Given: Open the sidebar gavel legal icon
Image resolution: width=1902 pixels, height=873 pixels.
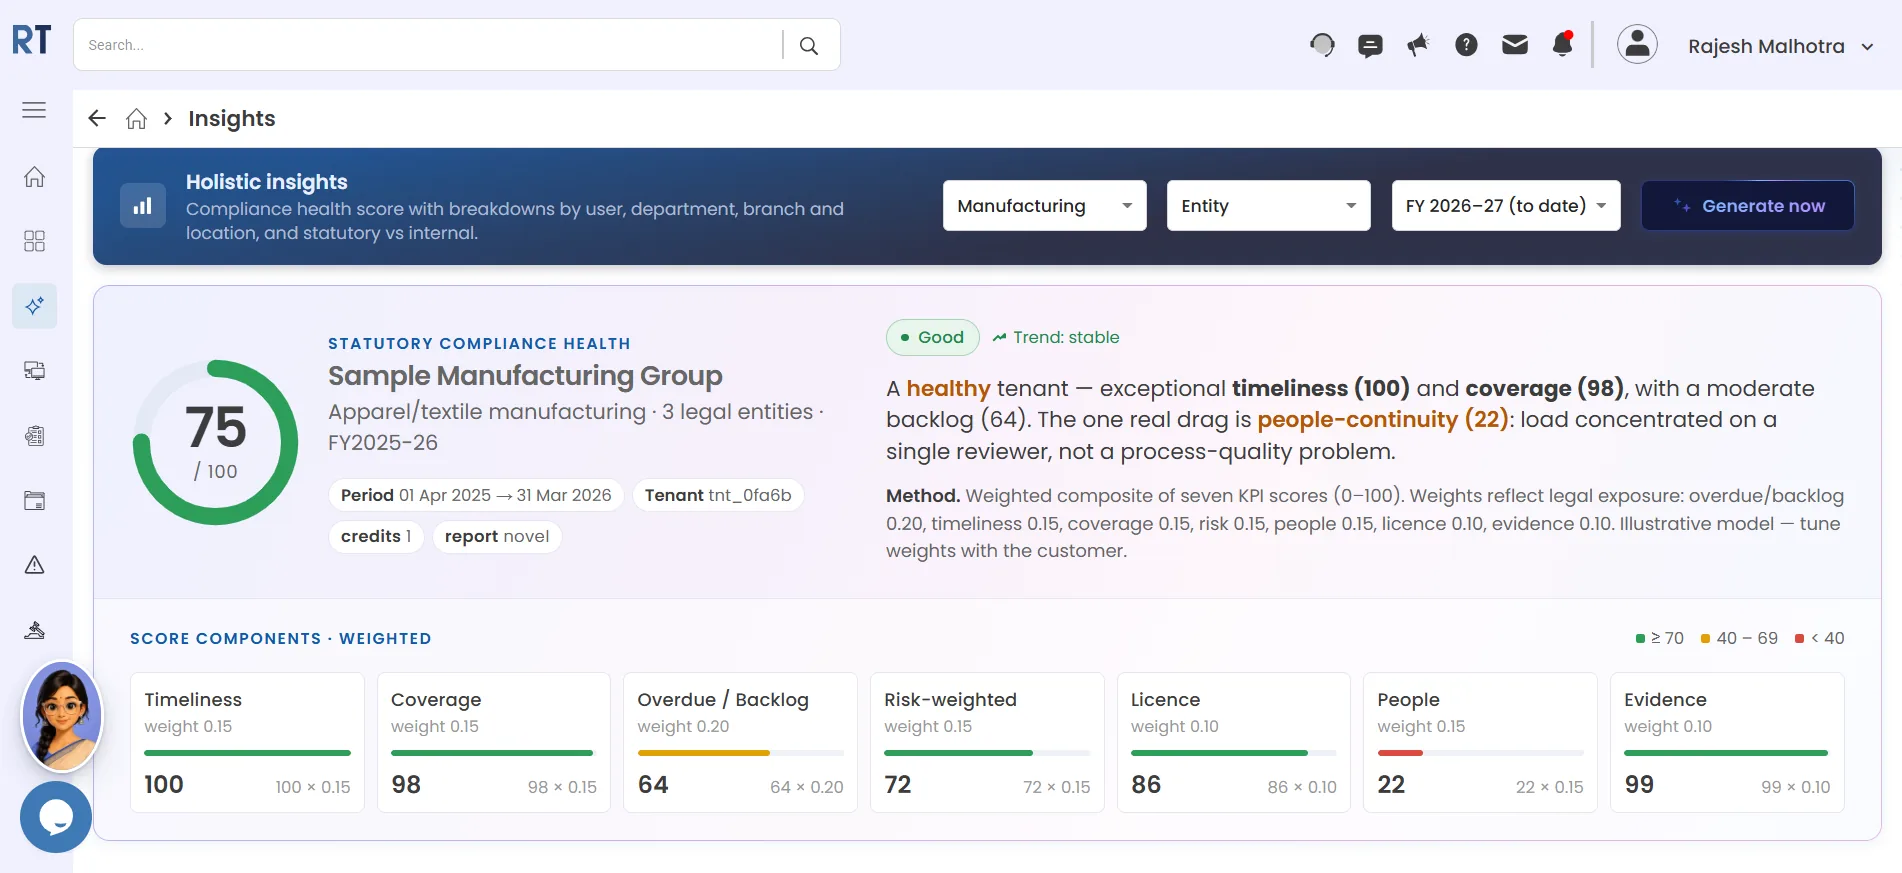Looking at the screenshot, I should (34, 630).
